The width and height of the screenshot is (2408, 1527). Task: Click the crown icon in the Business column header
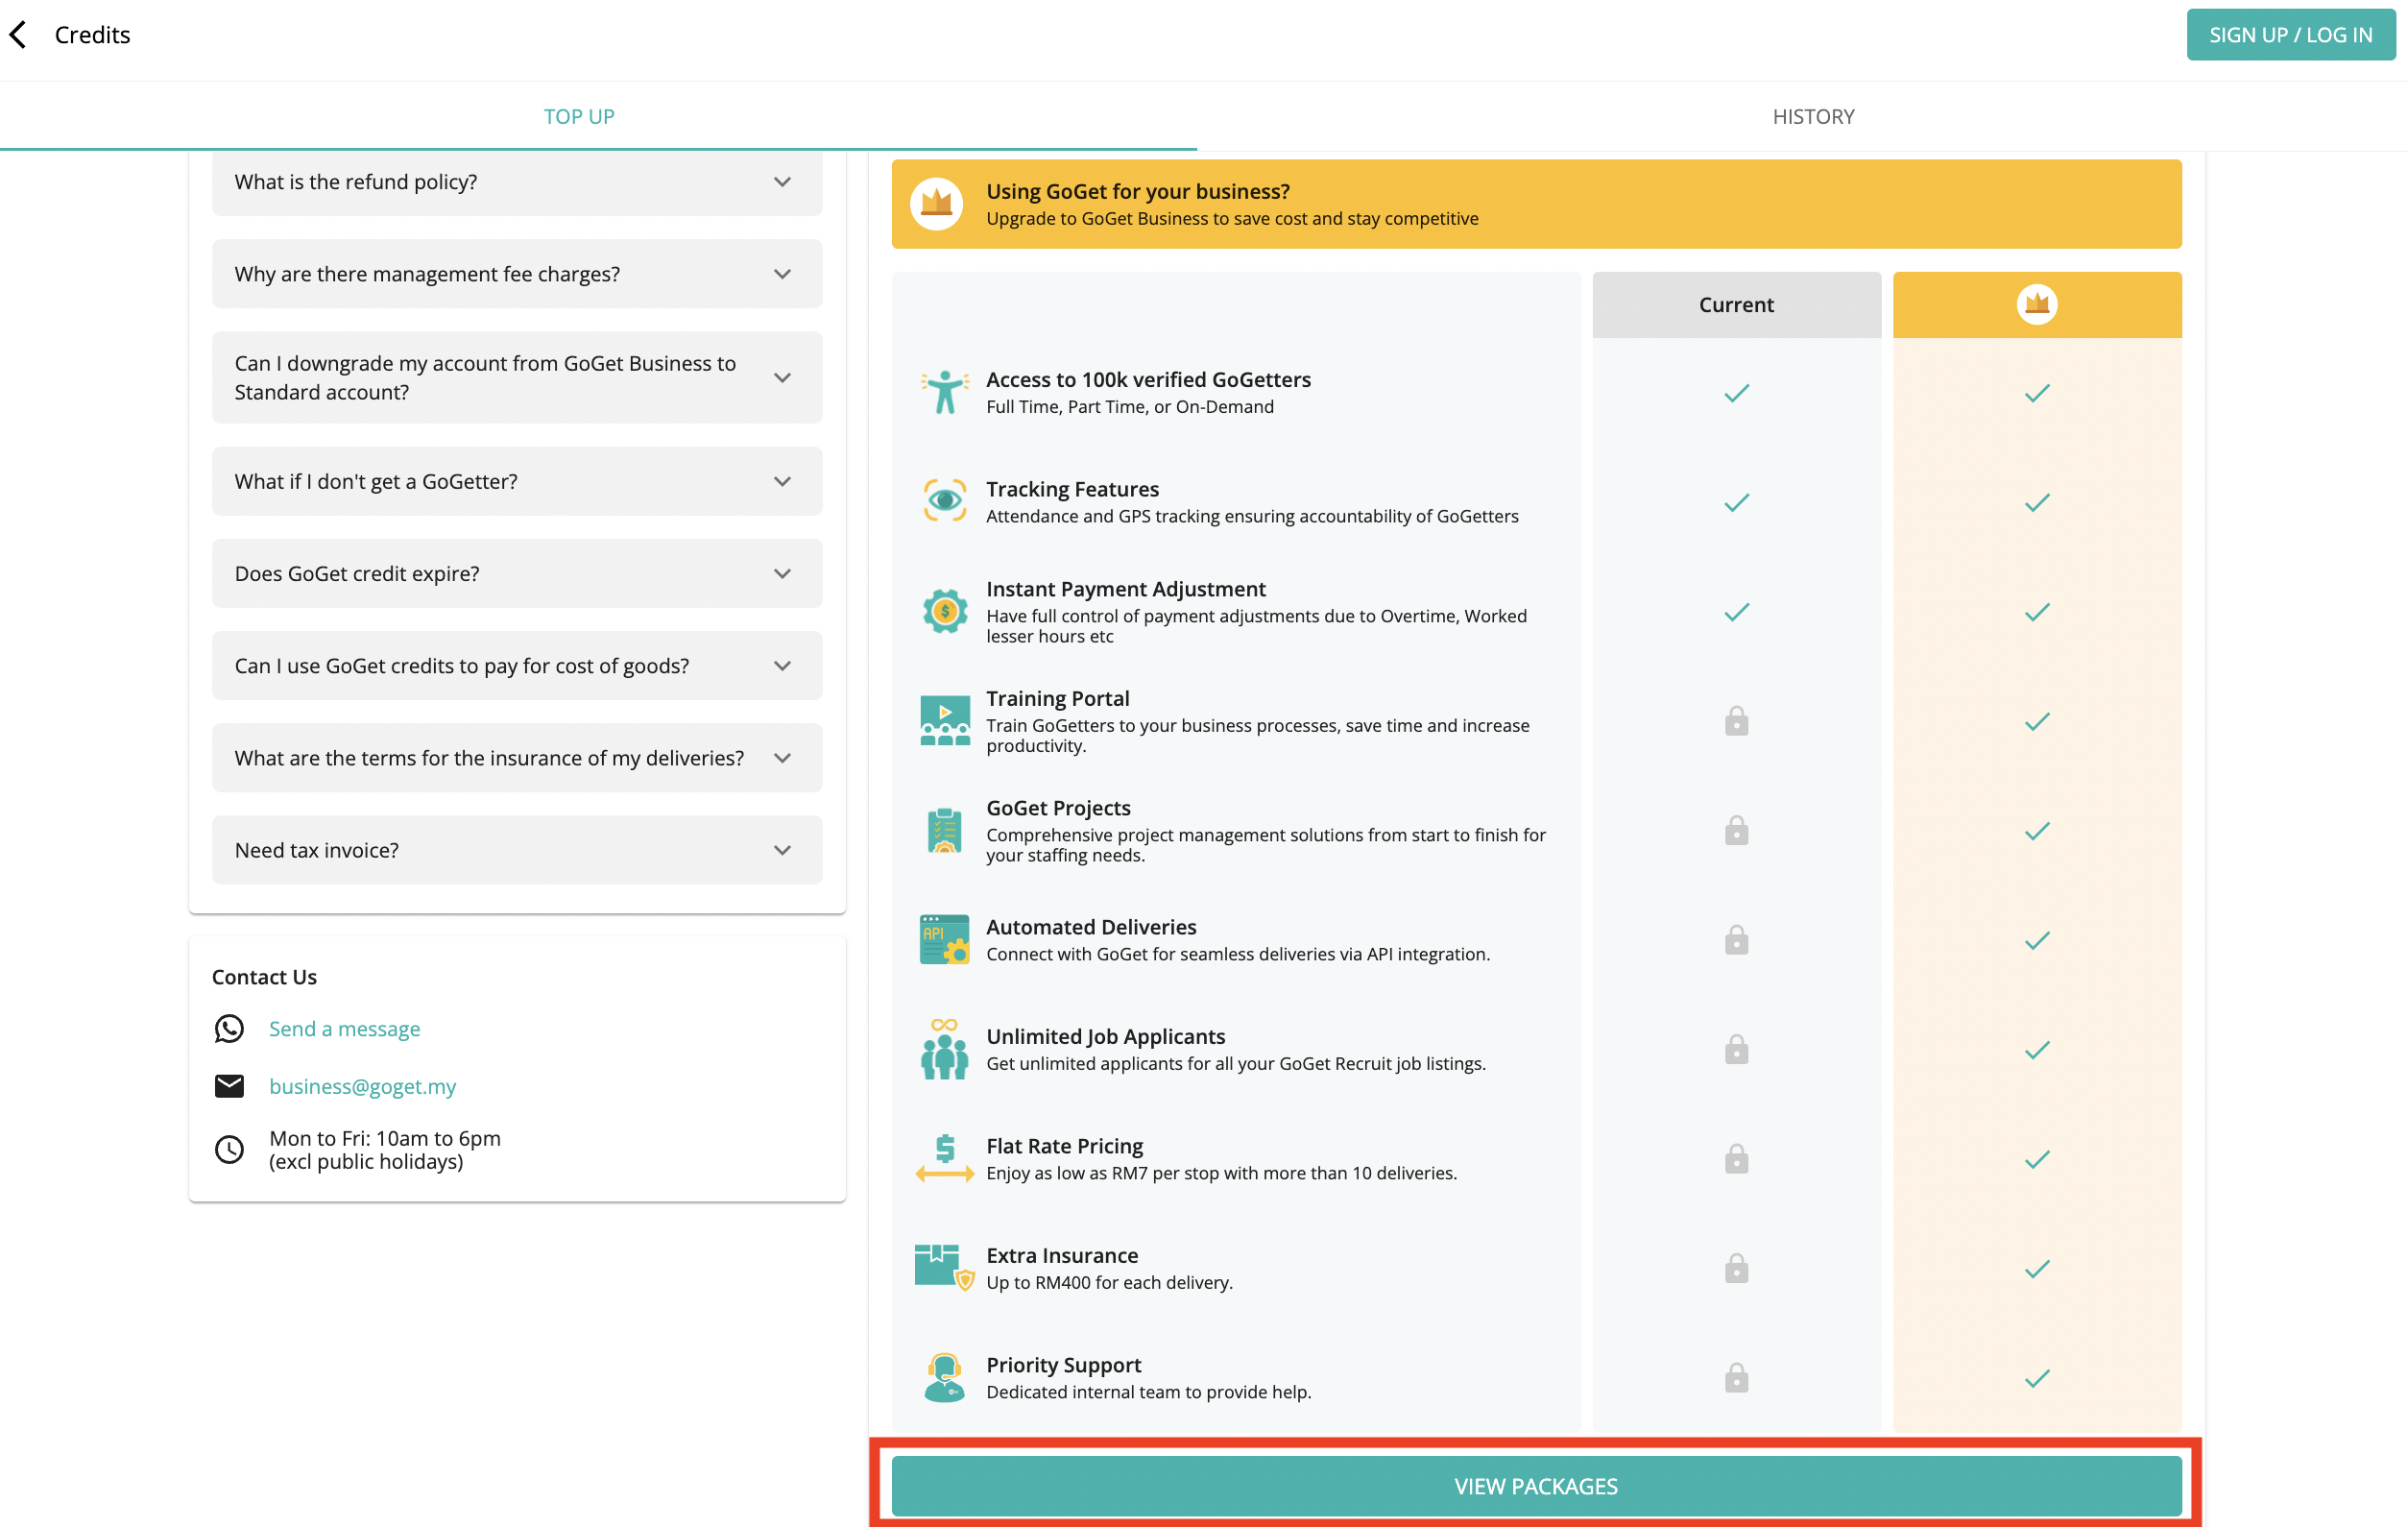tap(2037, 304)
